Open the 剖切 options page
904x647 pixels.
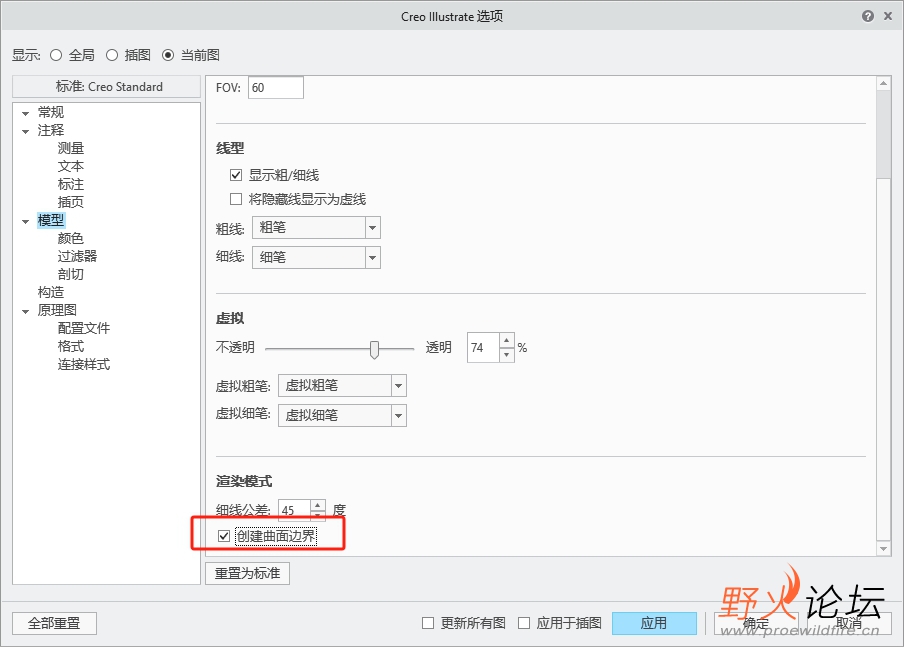(x=71, y=274)
